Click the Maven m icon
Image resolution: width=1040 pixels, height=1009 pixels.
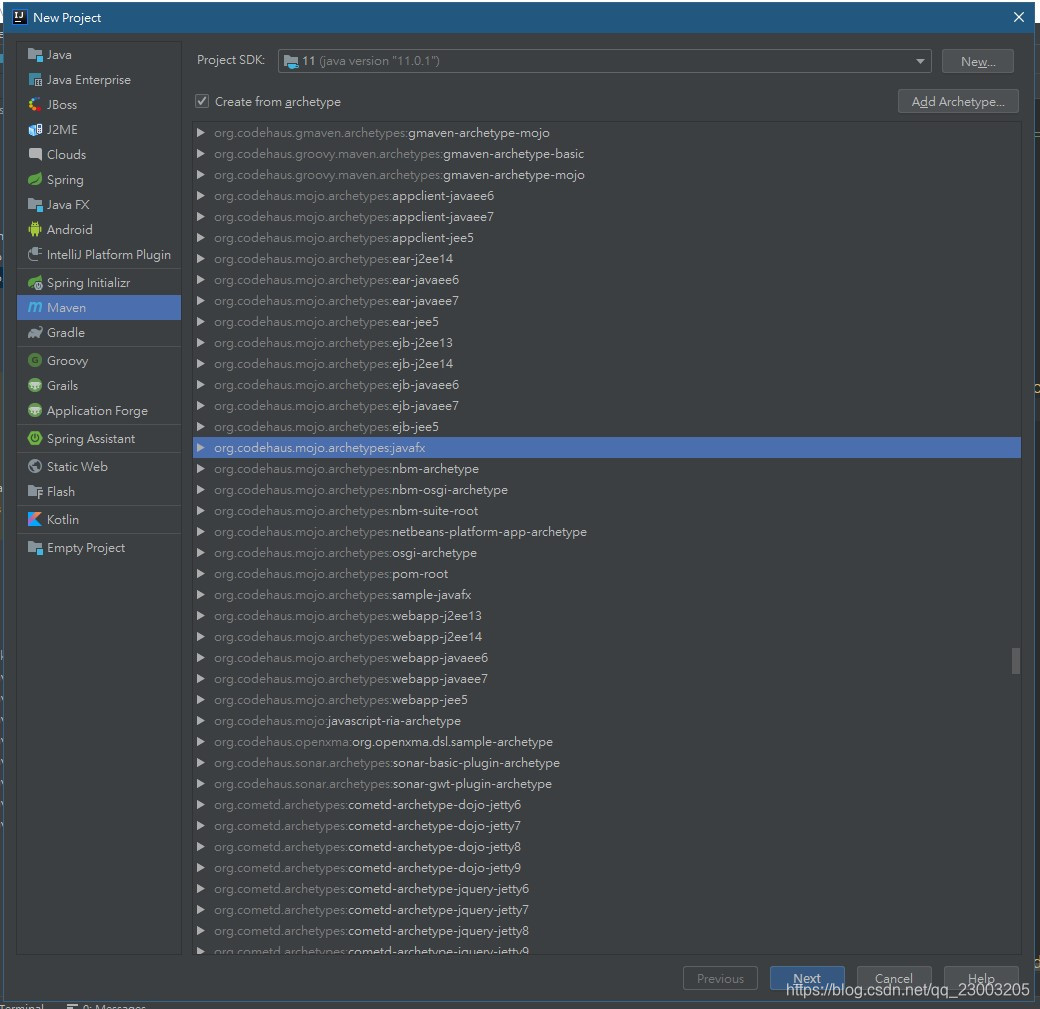coord(35,308)
